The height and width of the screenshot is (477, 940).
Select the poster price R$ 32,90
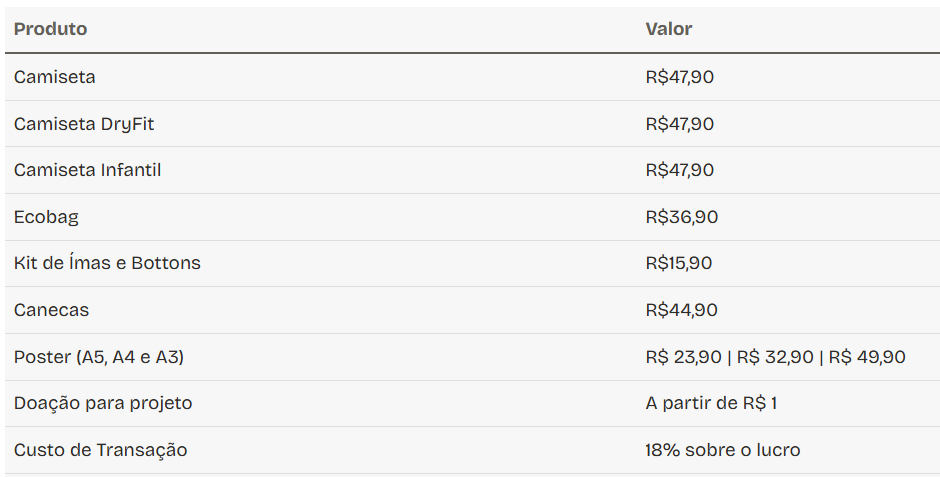coord(775,357)
